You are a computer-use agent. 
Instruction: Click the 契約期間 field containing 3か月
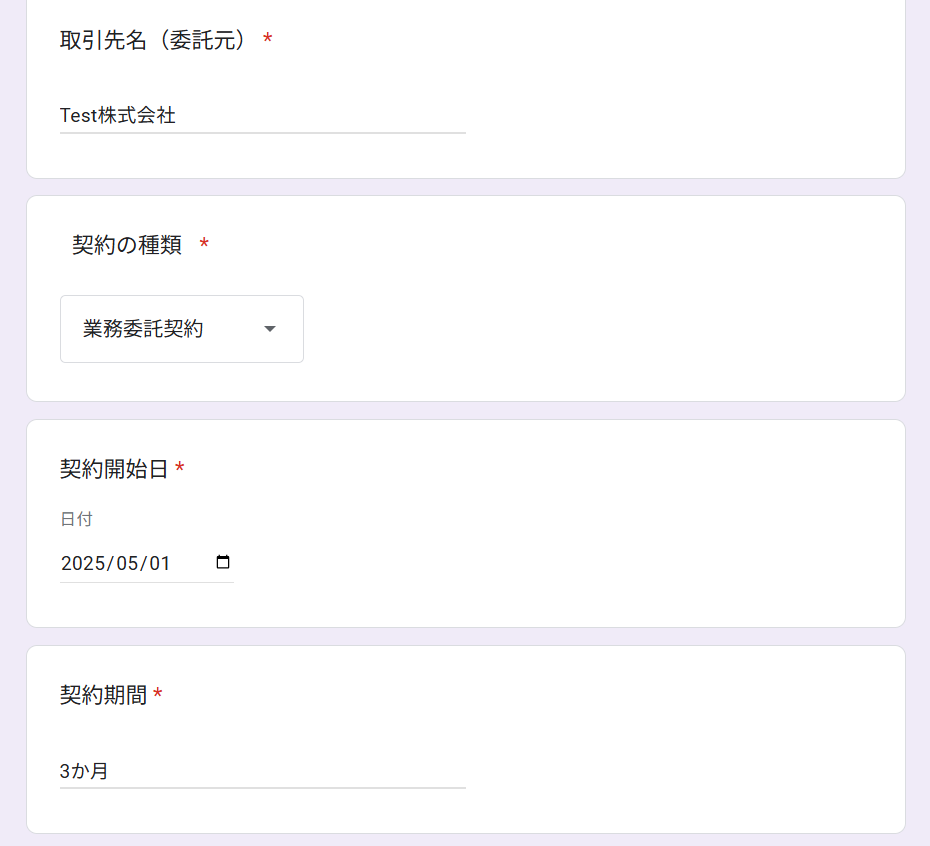[x=262, y=771]
